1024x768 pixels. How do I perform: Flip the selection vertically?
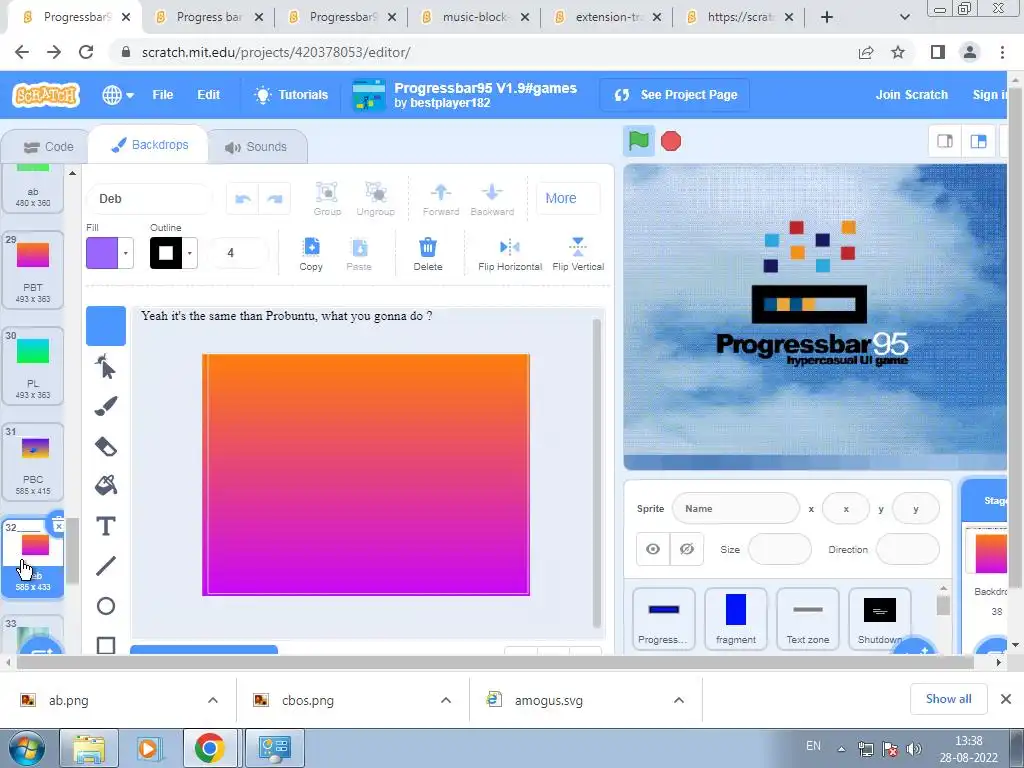point(578,253)
